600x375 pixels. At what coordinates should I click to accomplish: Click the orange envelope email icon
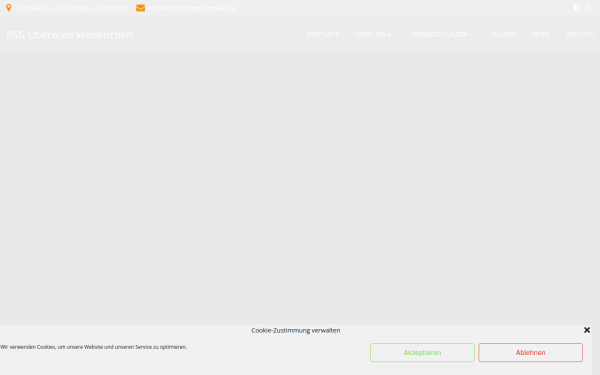click(x=140, y=8)
